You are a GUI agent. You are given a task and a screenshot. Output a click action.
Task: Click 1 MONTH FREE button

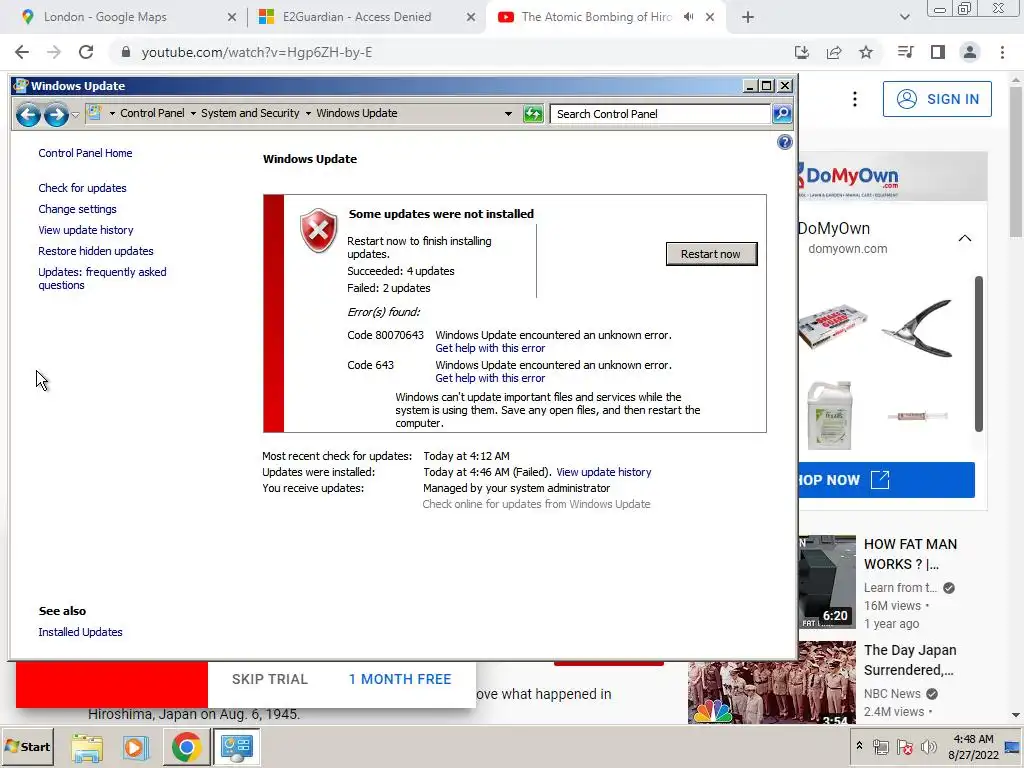tap(400, 679)
